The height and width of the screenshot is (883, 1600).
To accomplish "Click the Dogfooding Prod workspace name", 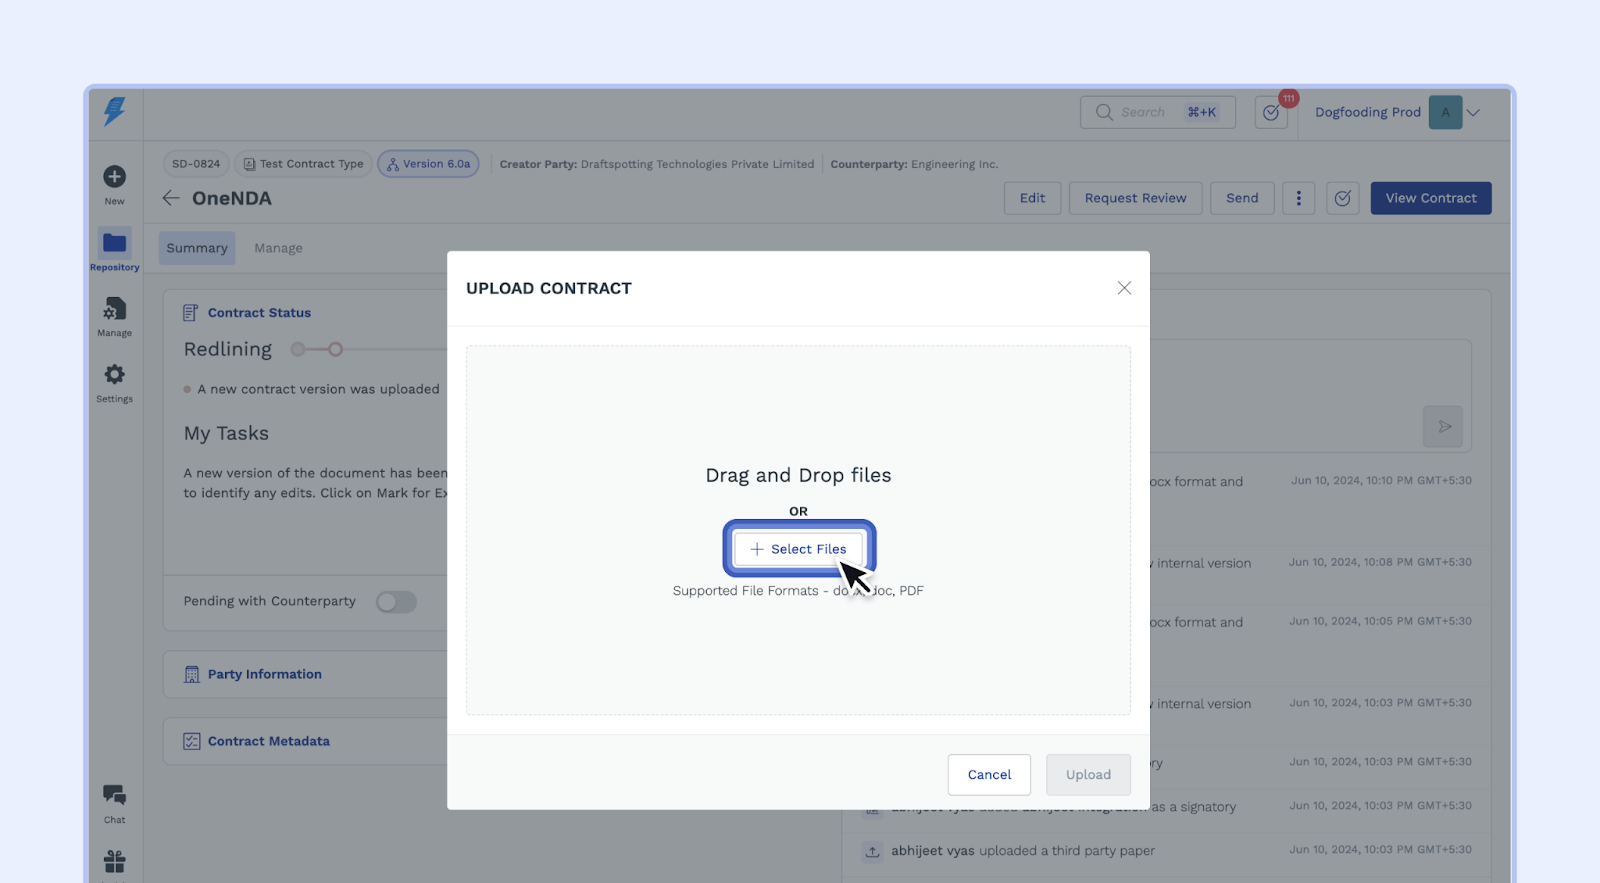I will click(1368, 112).
